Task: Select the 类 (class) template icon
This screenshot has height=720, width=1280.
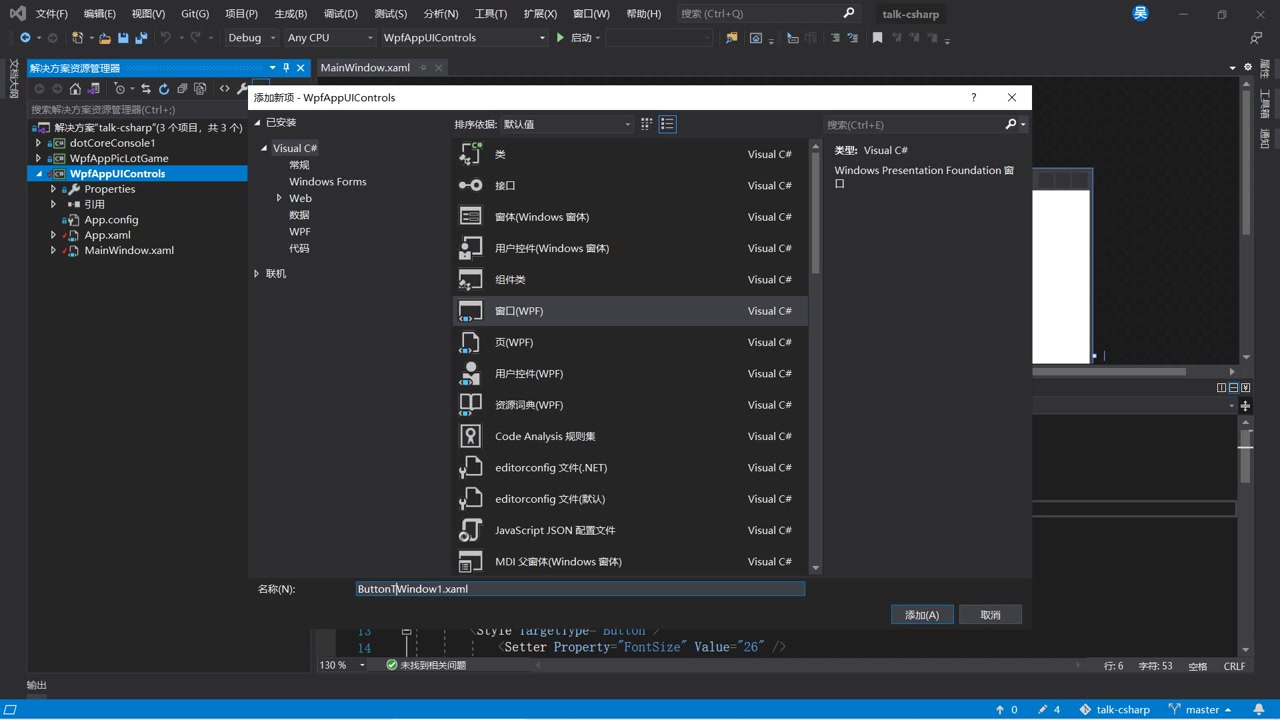Action: tap(470, 154)
